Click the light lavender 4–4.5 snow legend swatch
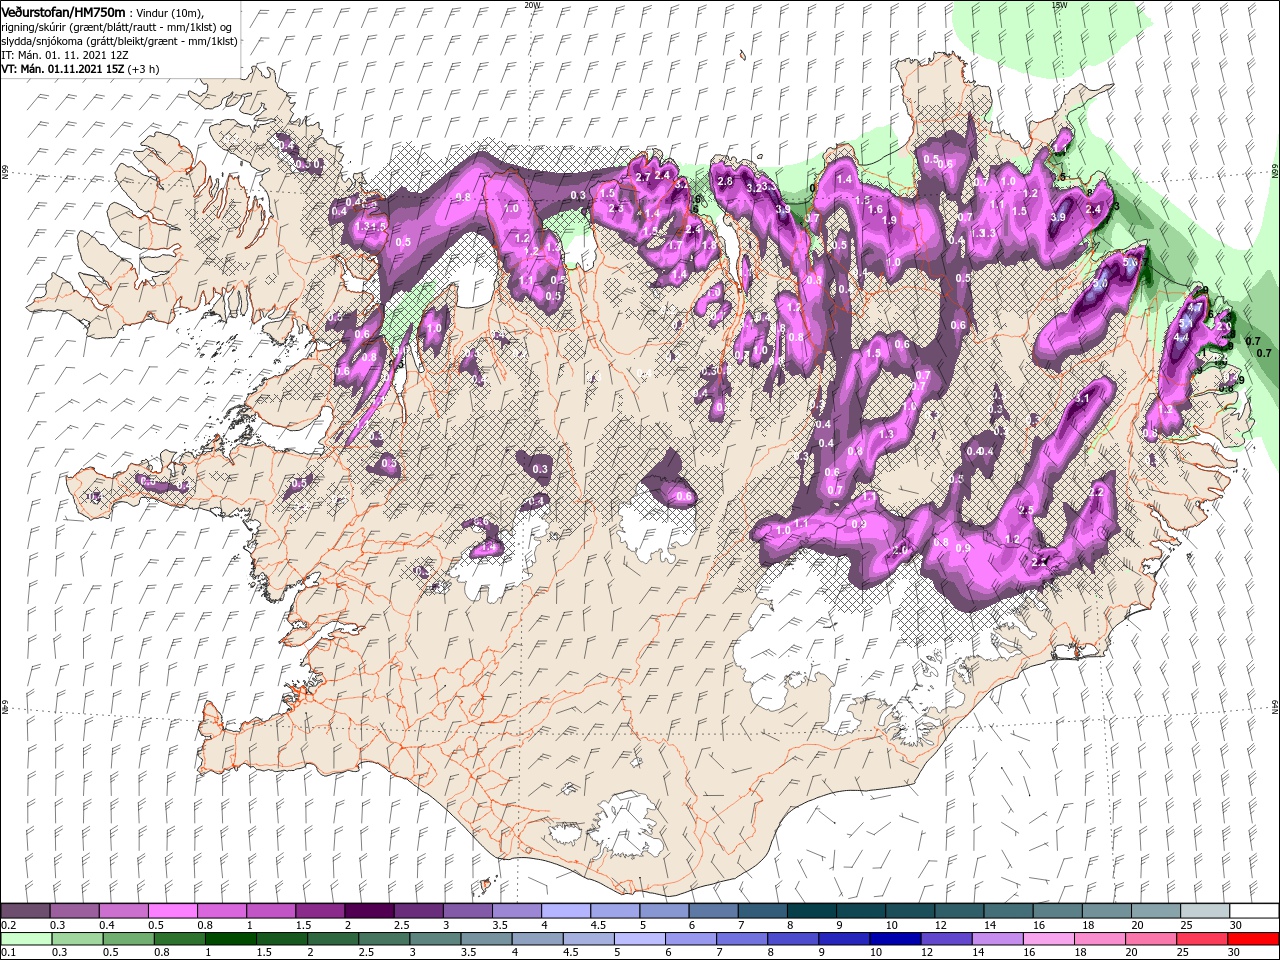 click(x=565, y=910)
